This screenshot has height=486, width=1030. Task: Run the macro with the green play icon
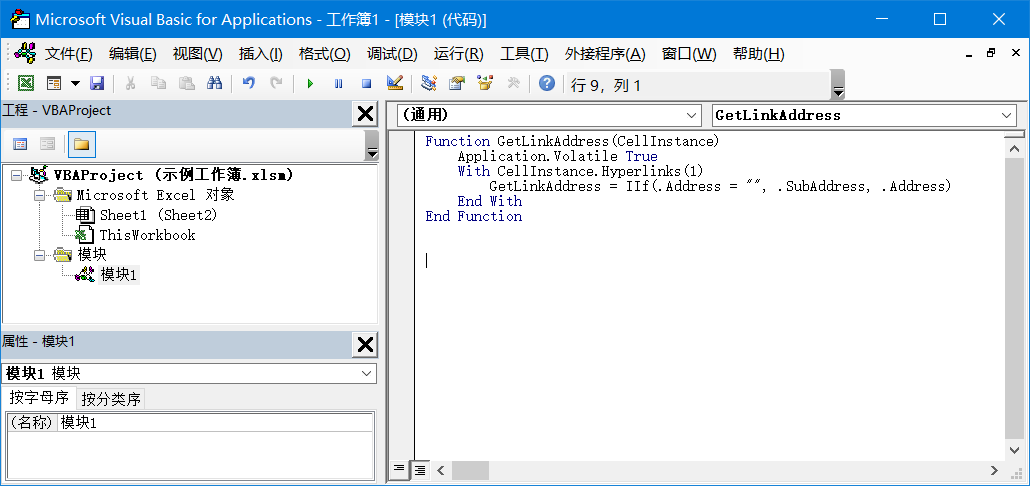[x=310, y=83]
